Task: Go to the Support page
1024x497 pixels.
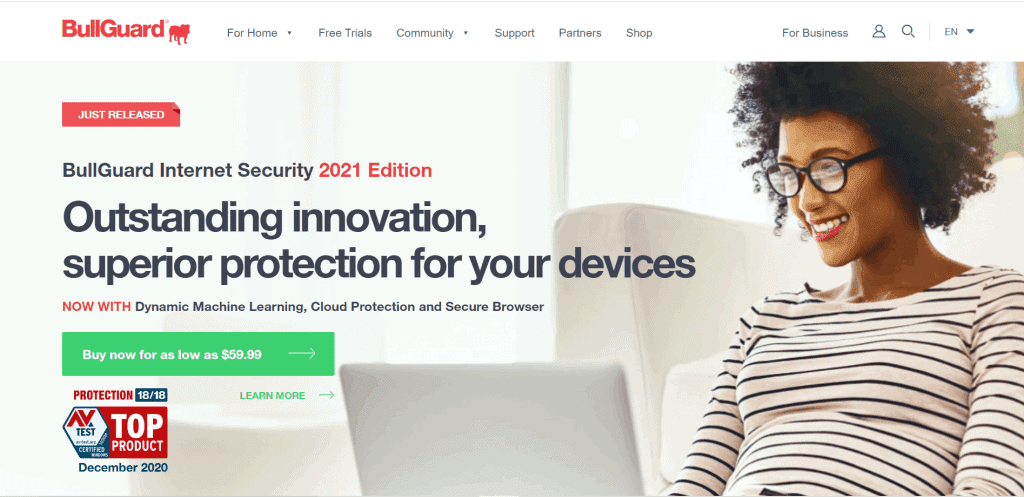Action: [x=514, y=33]
